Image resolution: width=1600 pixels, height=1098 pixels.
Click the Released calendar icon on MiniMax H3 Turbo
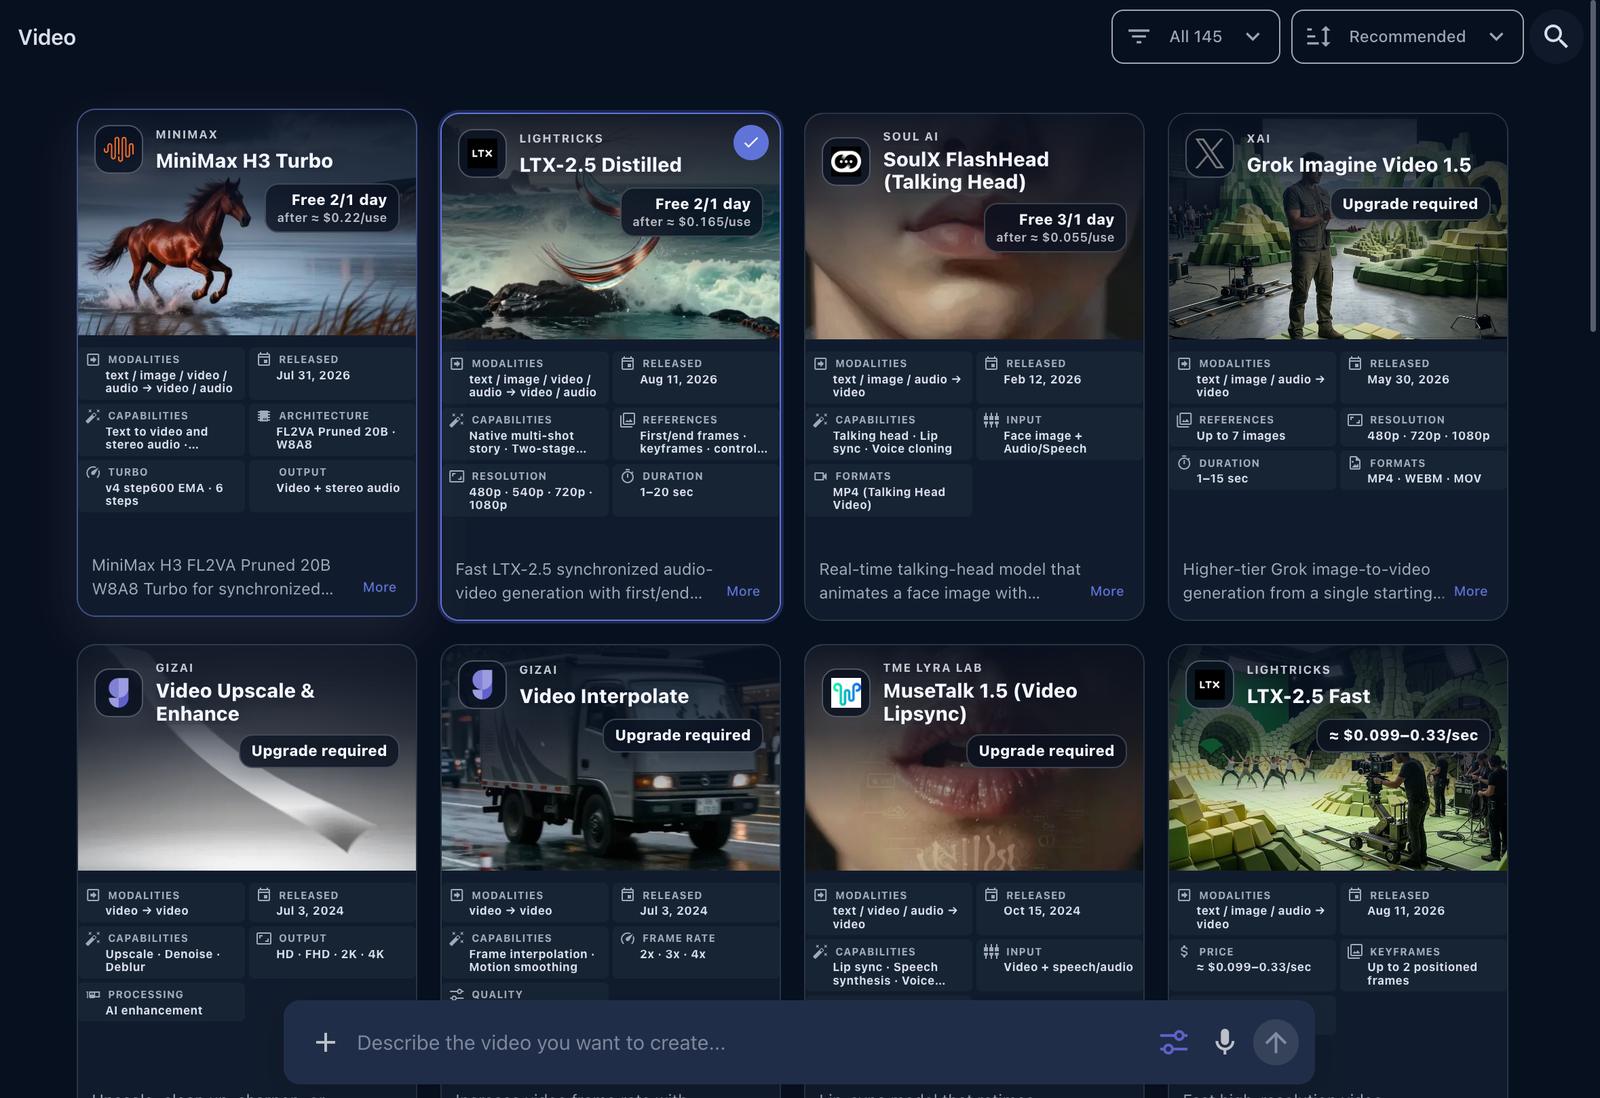pyautogui.click(x=264, y=359)
